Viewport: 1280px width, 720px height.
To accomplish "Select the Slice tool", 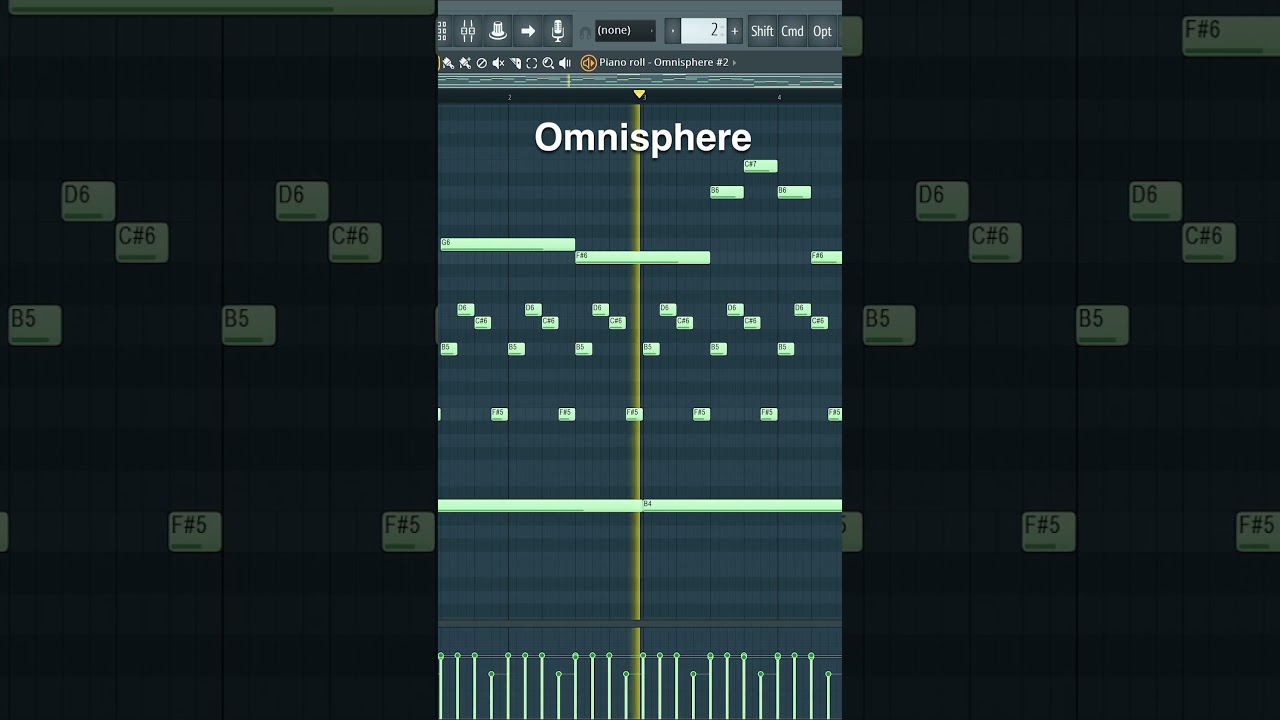I will tap(515, 63).
